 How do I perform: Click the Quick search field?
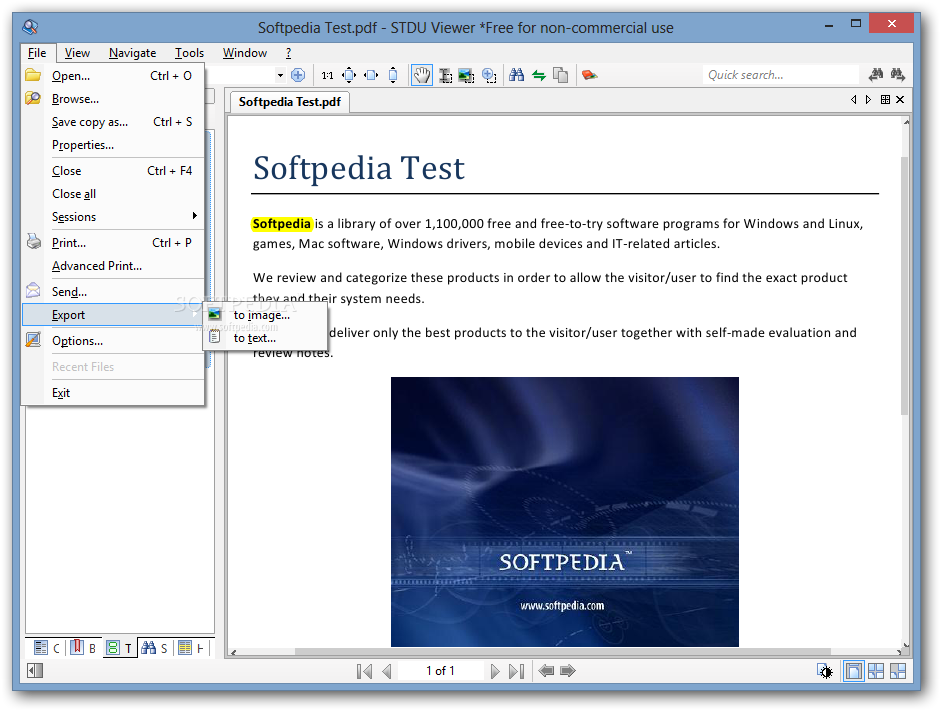[x=781, y=75]
